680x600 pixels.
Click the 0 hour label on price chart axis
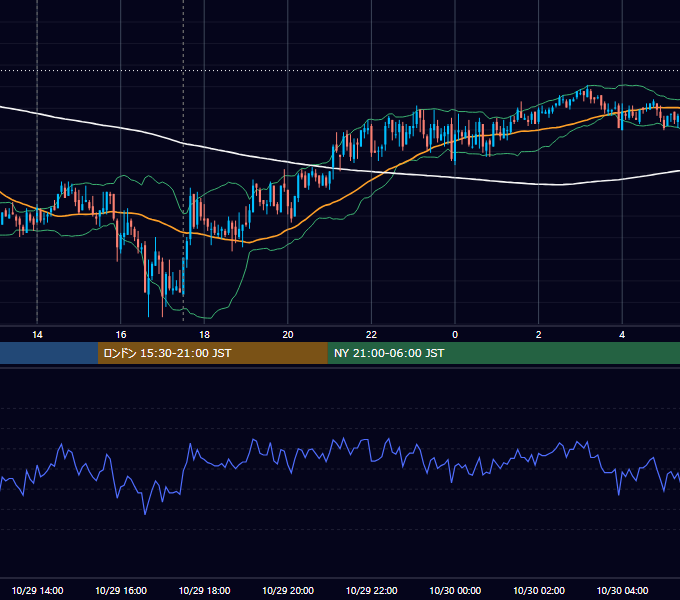tap(455, 335)
